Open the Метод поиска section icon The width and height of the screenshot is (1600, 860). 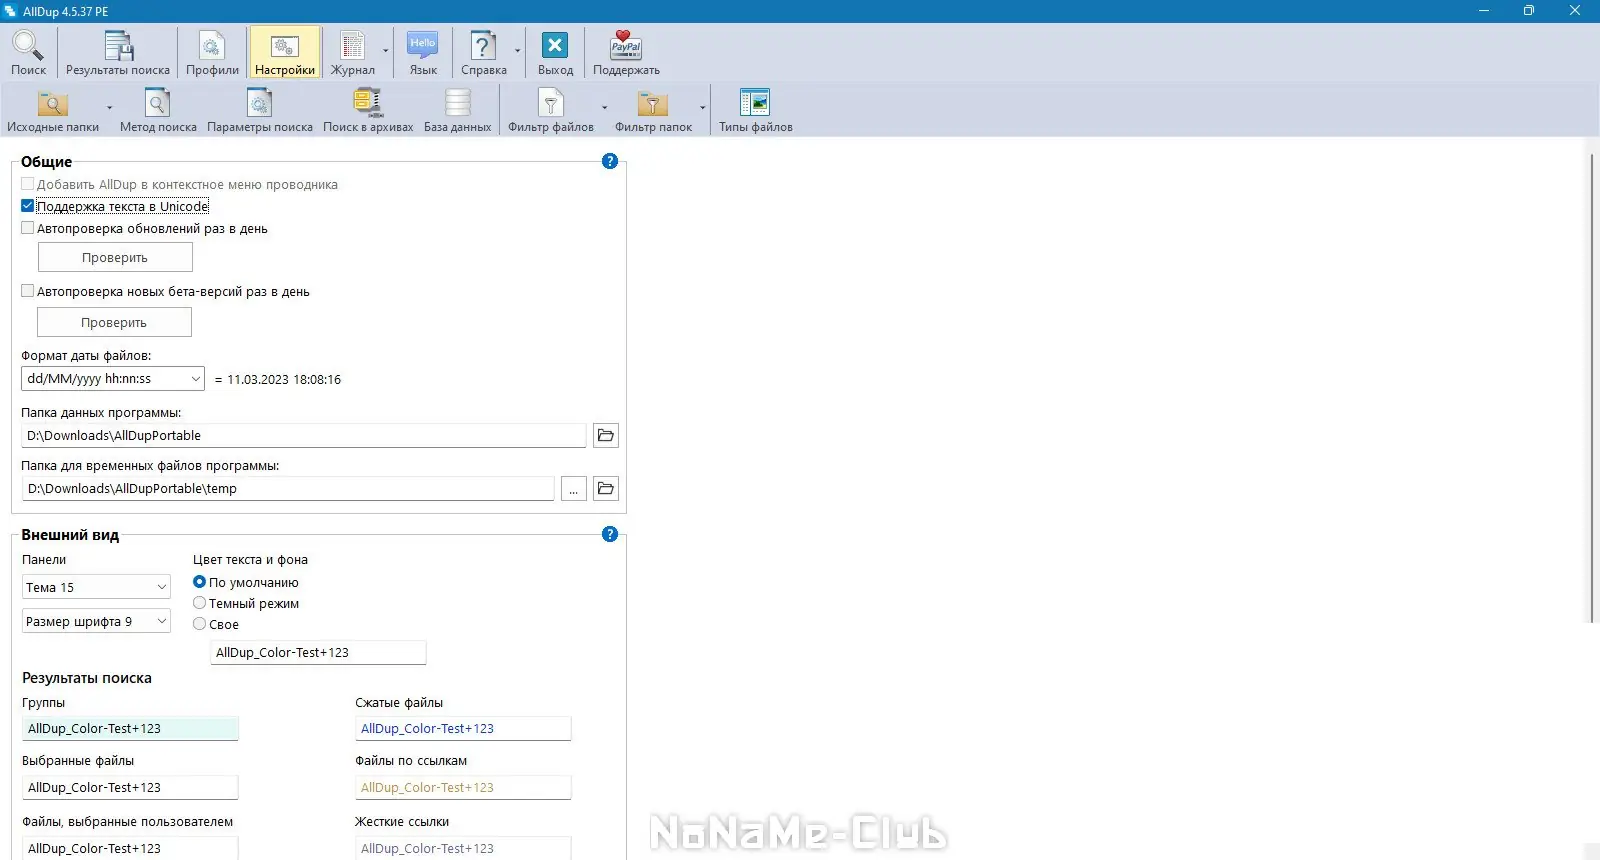click(x=158, y=110)
